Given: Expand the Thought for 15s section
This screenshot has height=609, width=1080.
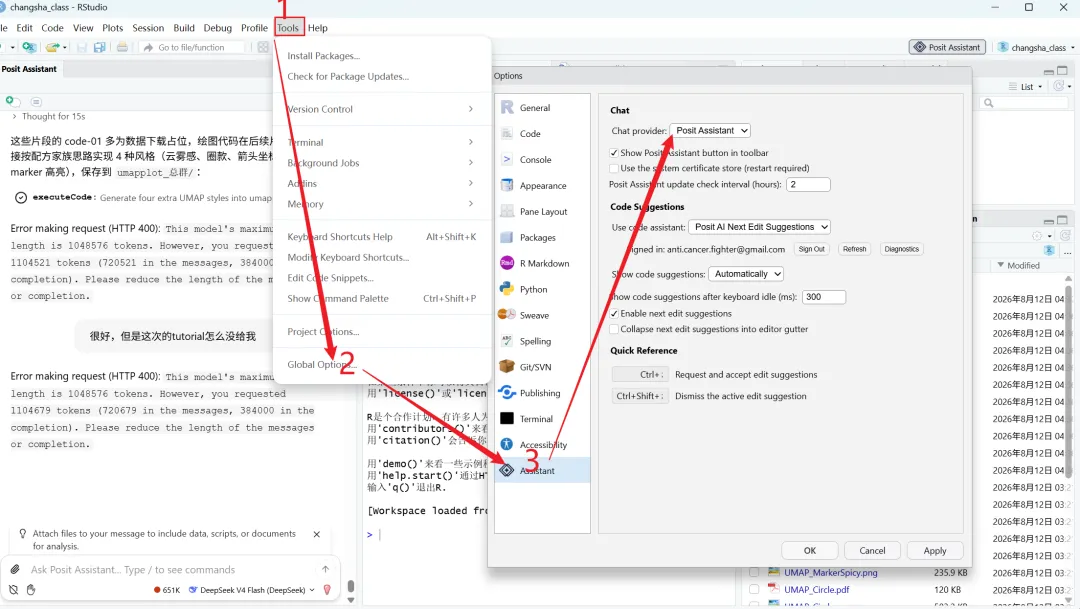Looking at the screenshot, I should (x=48, y=116).
